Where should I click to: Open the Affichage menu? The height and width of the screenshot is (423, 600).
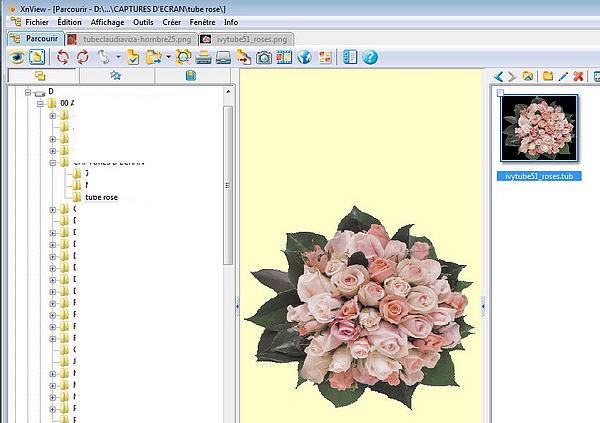point(107,21)
